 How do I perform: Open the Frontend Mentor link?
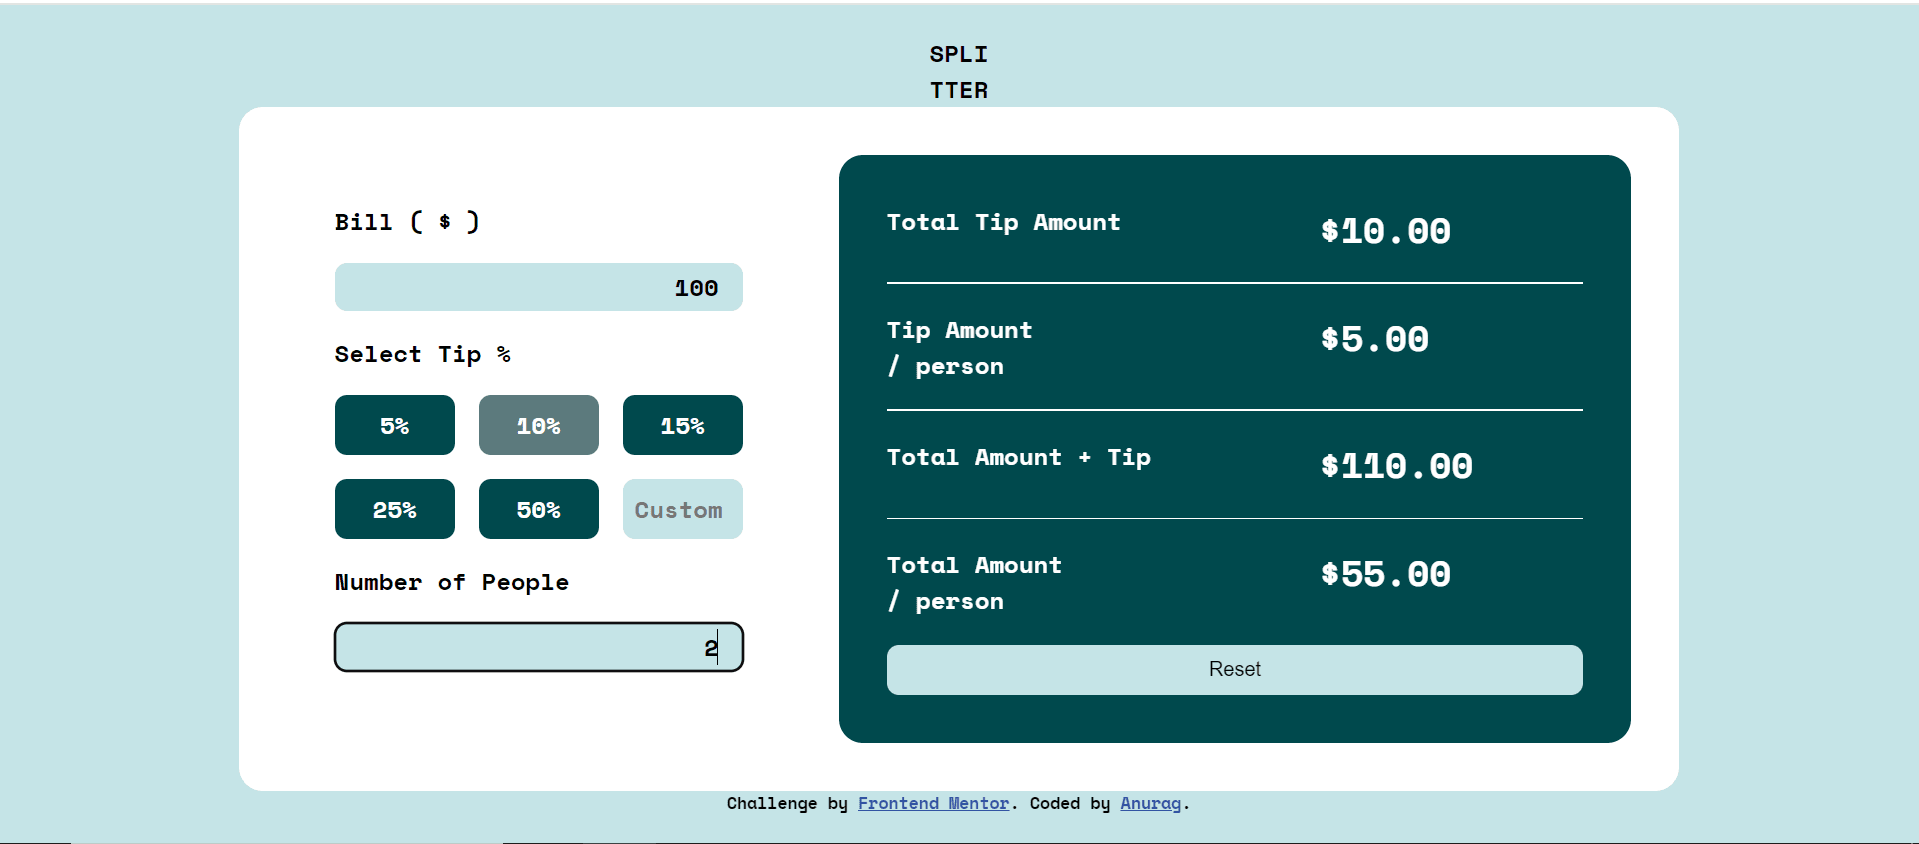tap(933, 803)
